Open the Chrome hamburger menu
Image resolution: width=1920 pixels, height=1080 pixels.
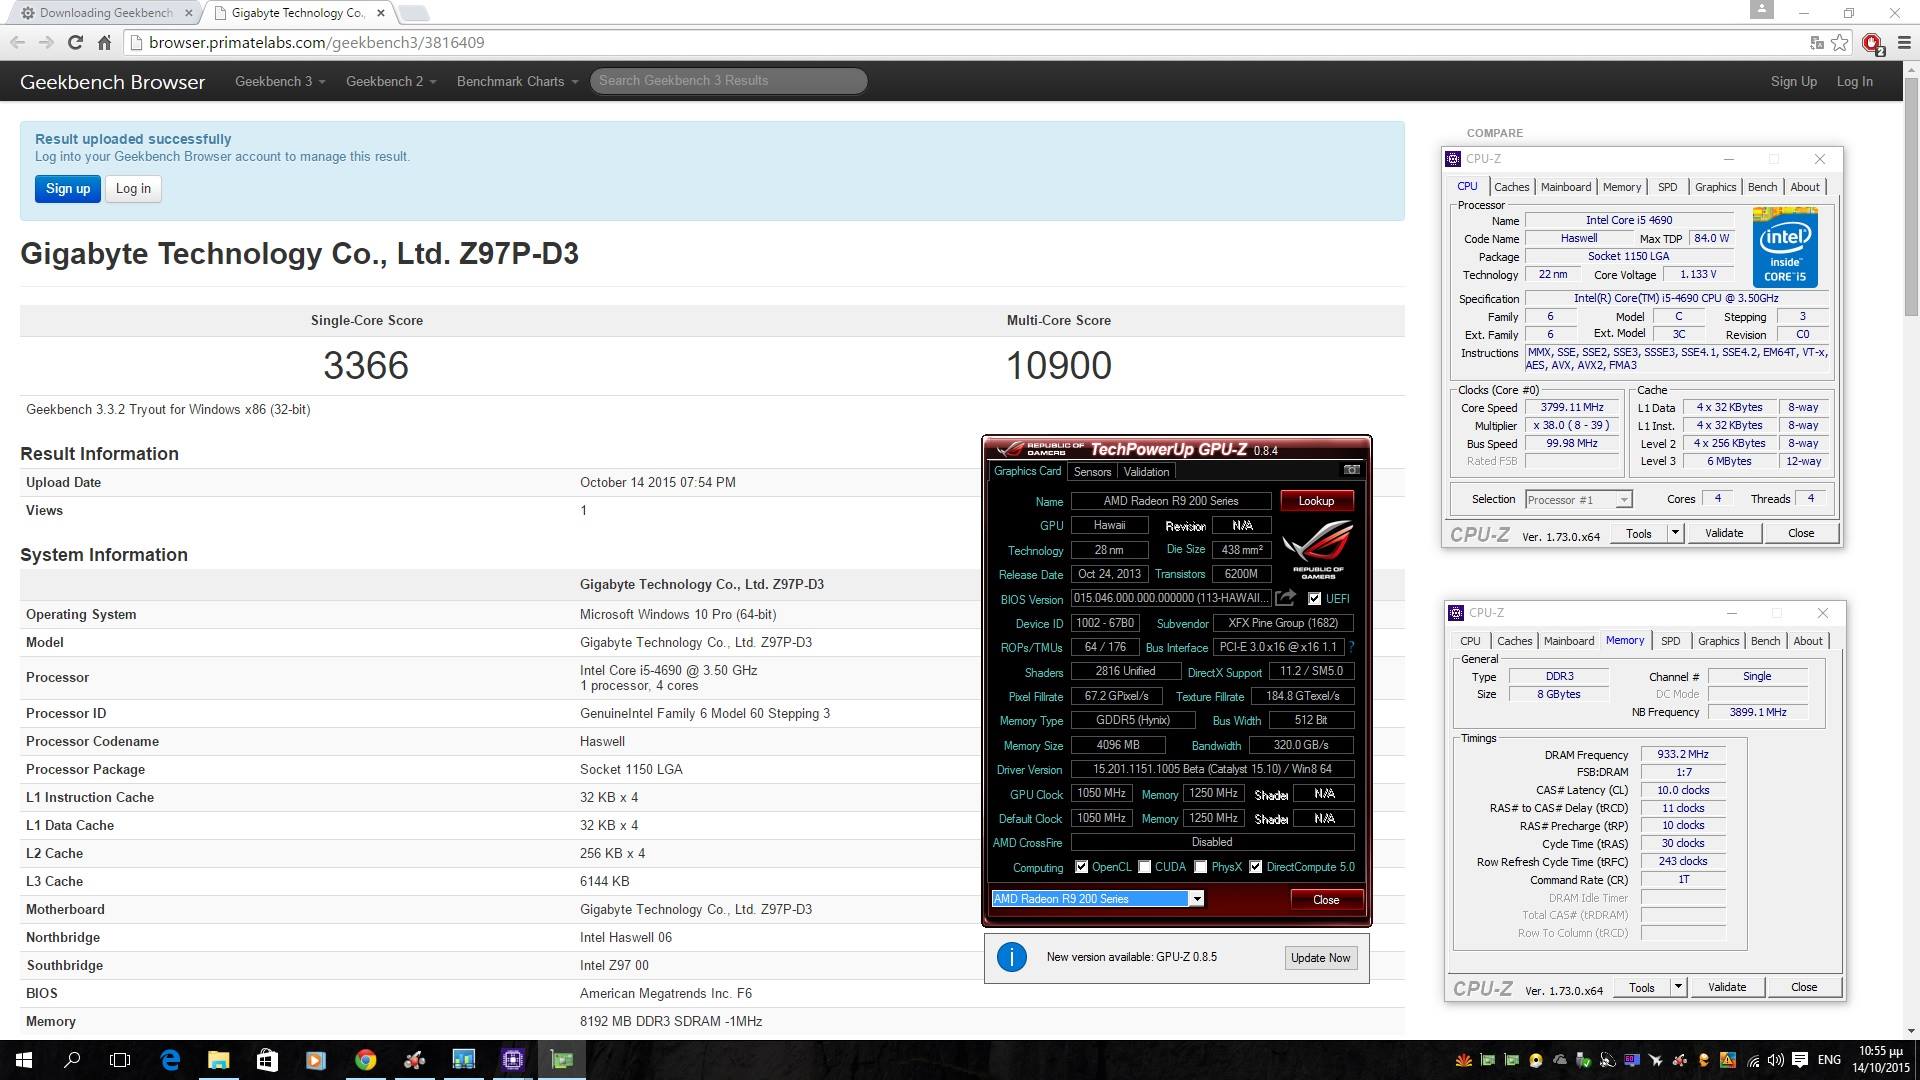point(1904,42)
